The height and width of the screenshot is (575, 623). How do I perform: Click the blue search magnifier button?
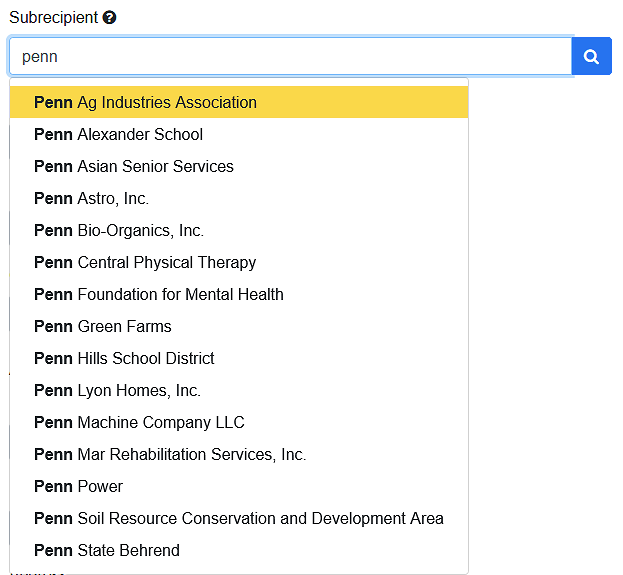point(591,57)
